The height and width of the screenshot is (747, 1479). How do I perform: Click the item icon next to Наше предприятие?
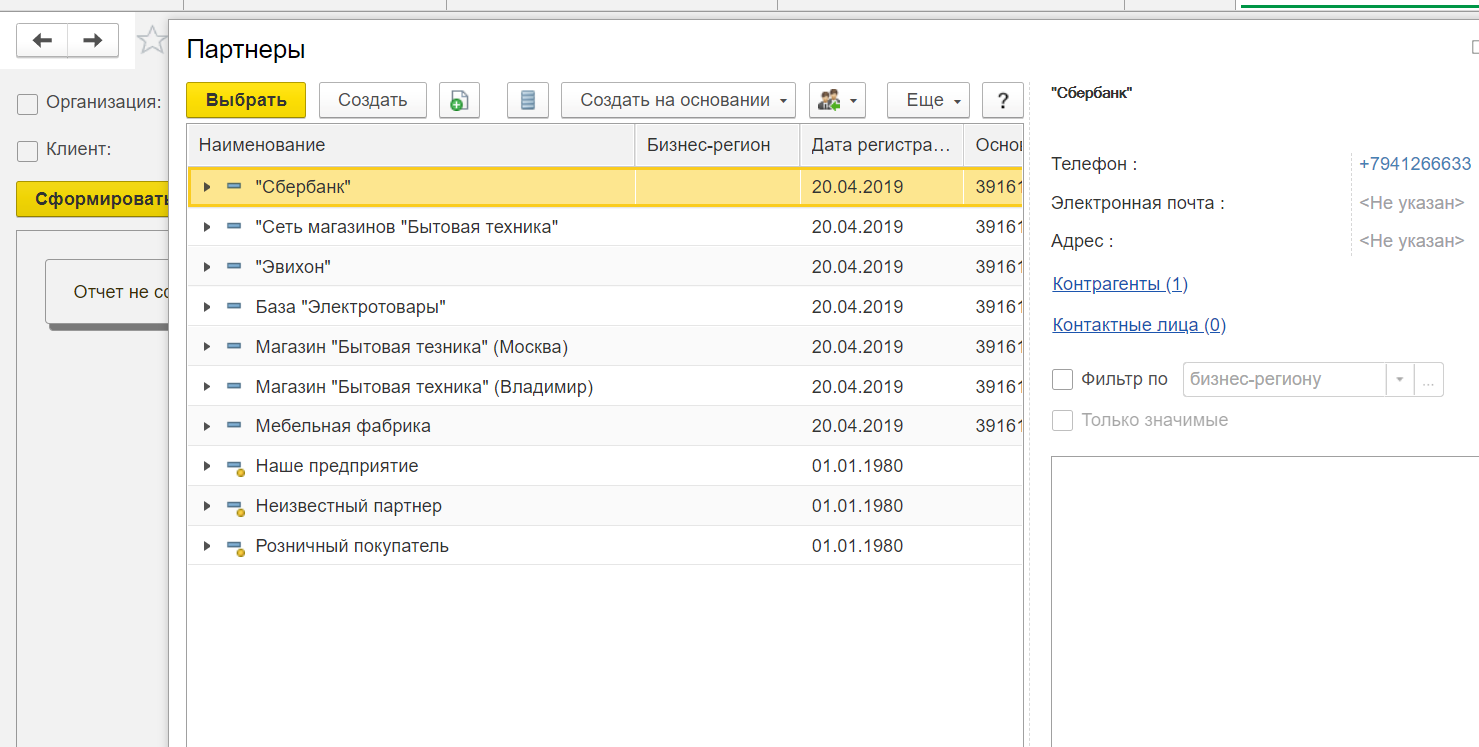point(235,467)
